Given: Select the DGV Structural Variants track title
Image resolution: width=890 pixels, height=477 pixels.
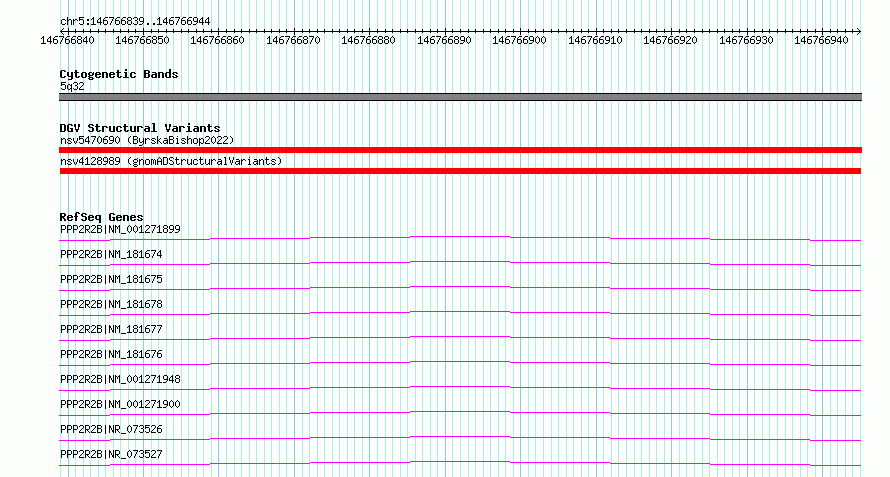Looking at the screenshot, I should click(x=140, y=128).
